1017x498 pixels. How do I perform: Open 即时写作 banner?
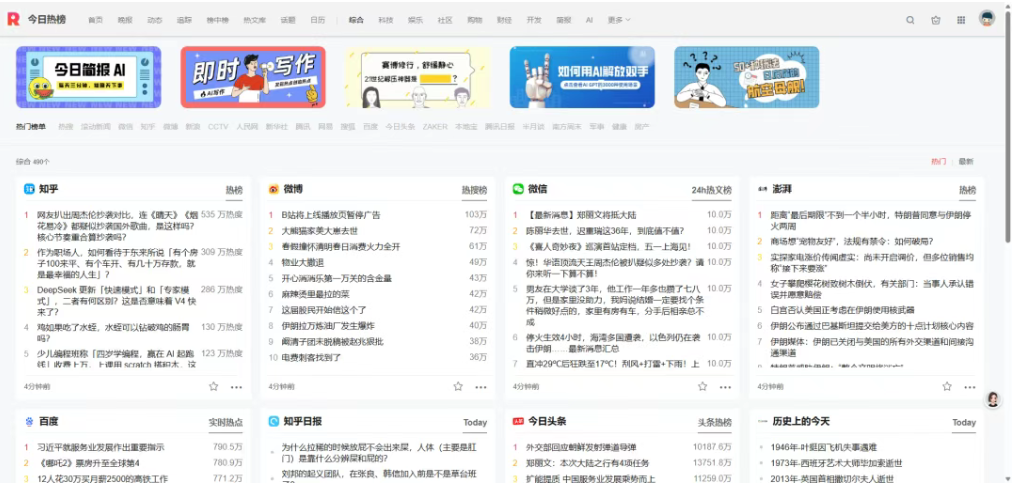[253, 77]
